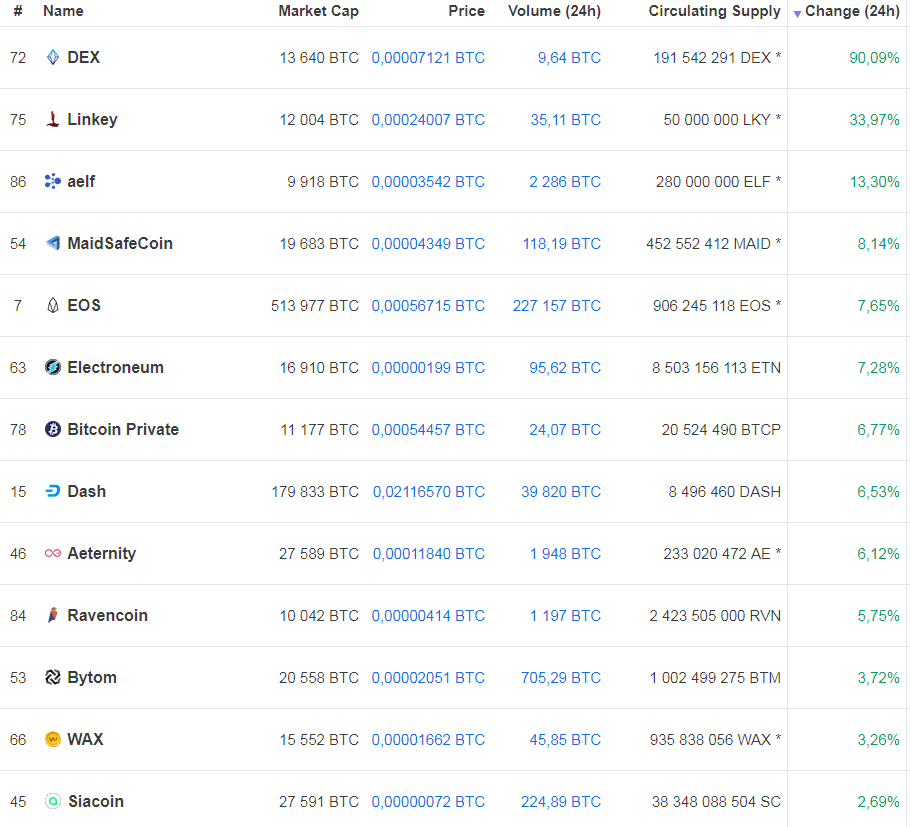
Task: Select WAX change value 3,26%
Action: [879, 740]
